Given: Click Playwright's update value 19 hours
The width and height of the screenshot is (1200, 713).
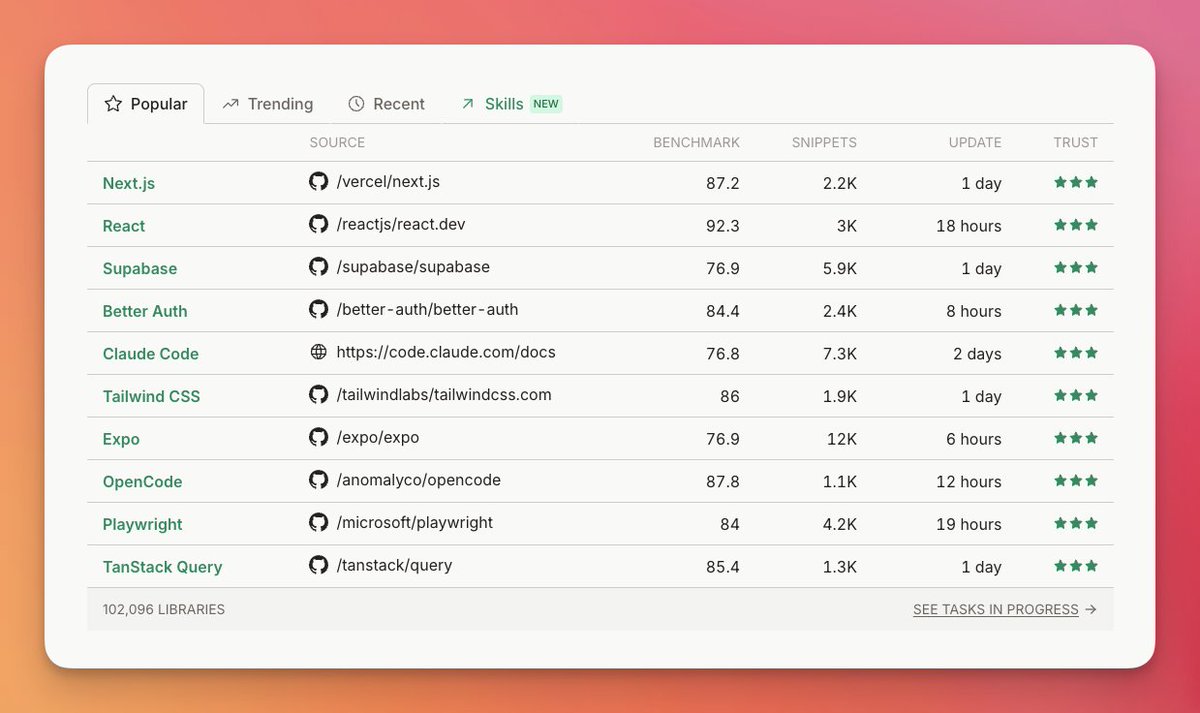Looking at the screenshot, I should pos(969,524).
